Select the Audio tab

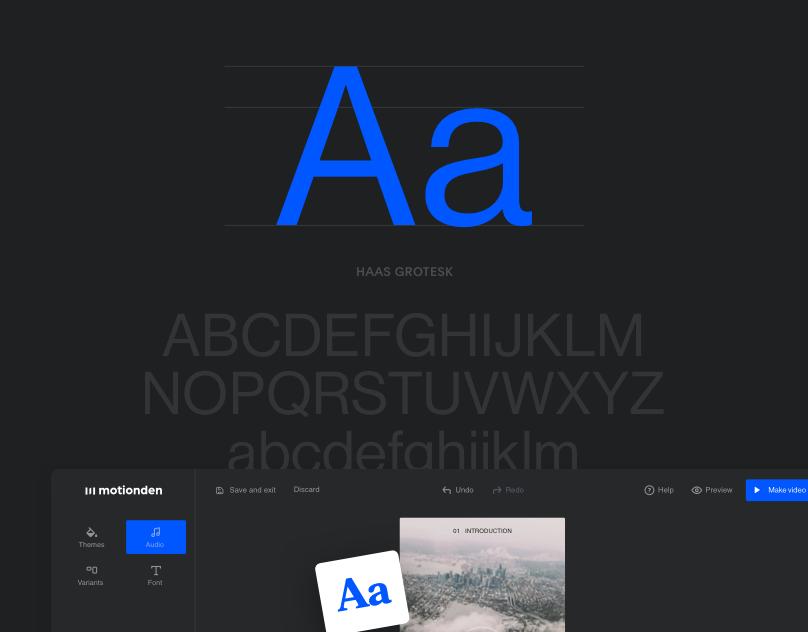point(156,537)
